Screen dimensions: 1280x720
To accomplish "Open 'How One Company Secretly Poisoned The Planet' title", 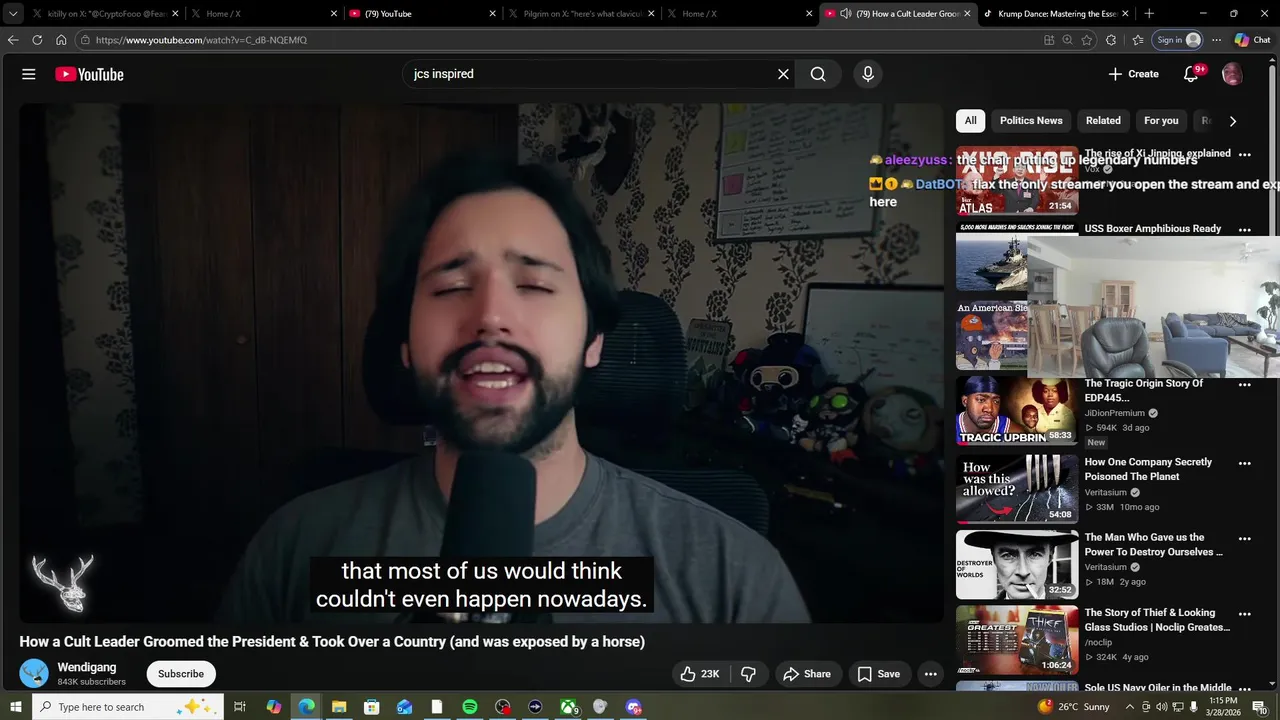I will pos(1148,469).
